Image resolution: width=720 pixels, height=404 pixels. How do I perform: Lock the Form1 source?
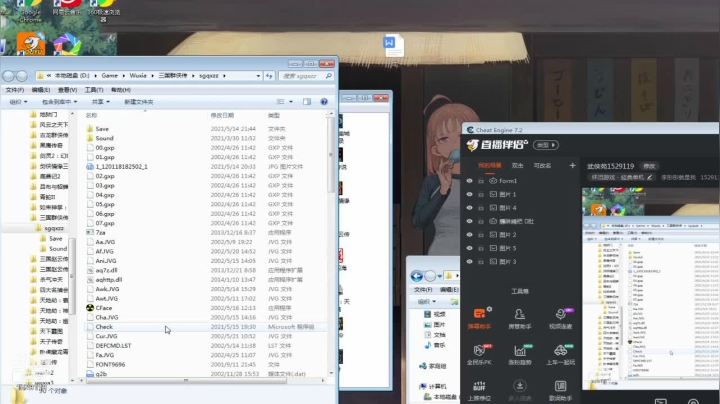tap(481, 181)
